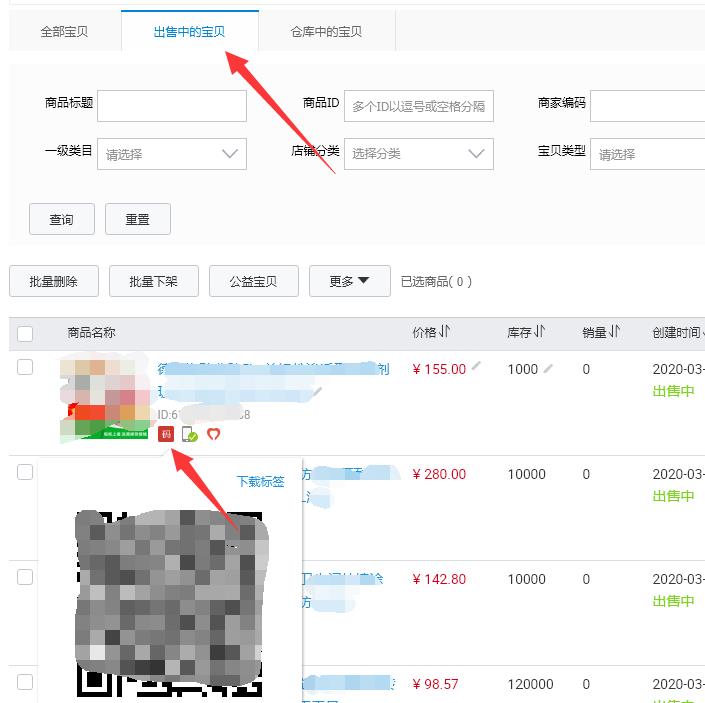Viewport: 705px width, 703px height.
Task: Sort by stock column arrows
Action: [539, 332]
